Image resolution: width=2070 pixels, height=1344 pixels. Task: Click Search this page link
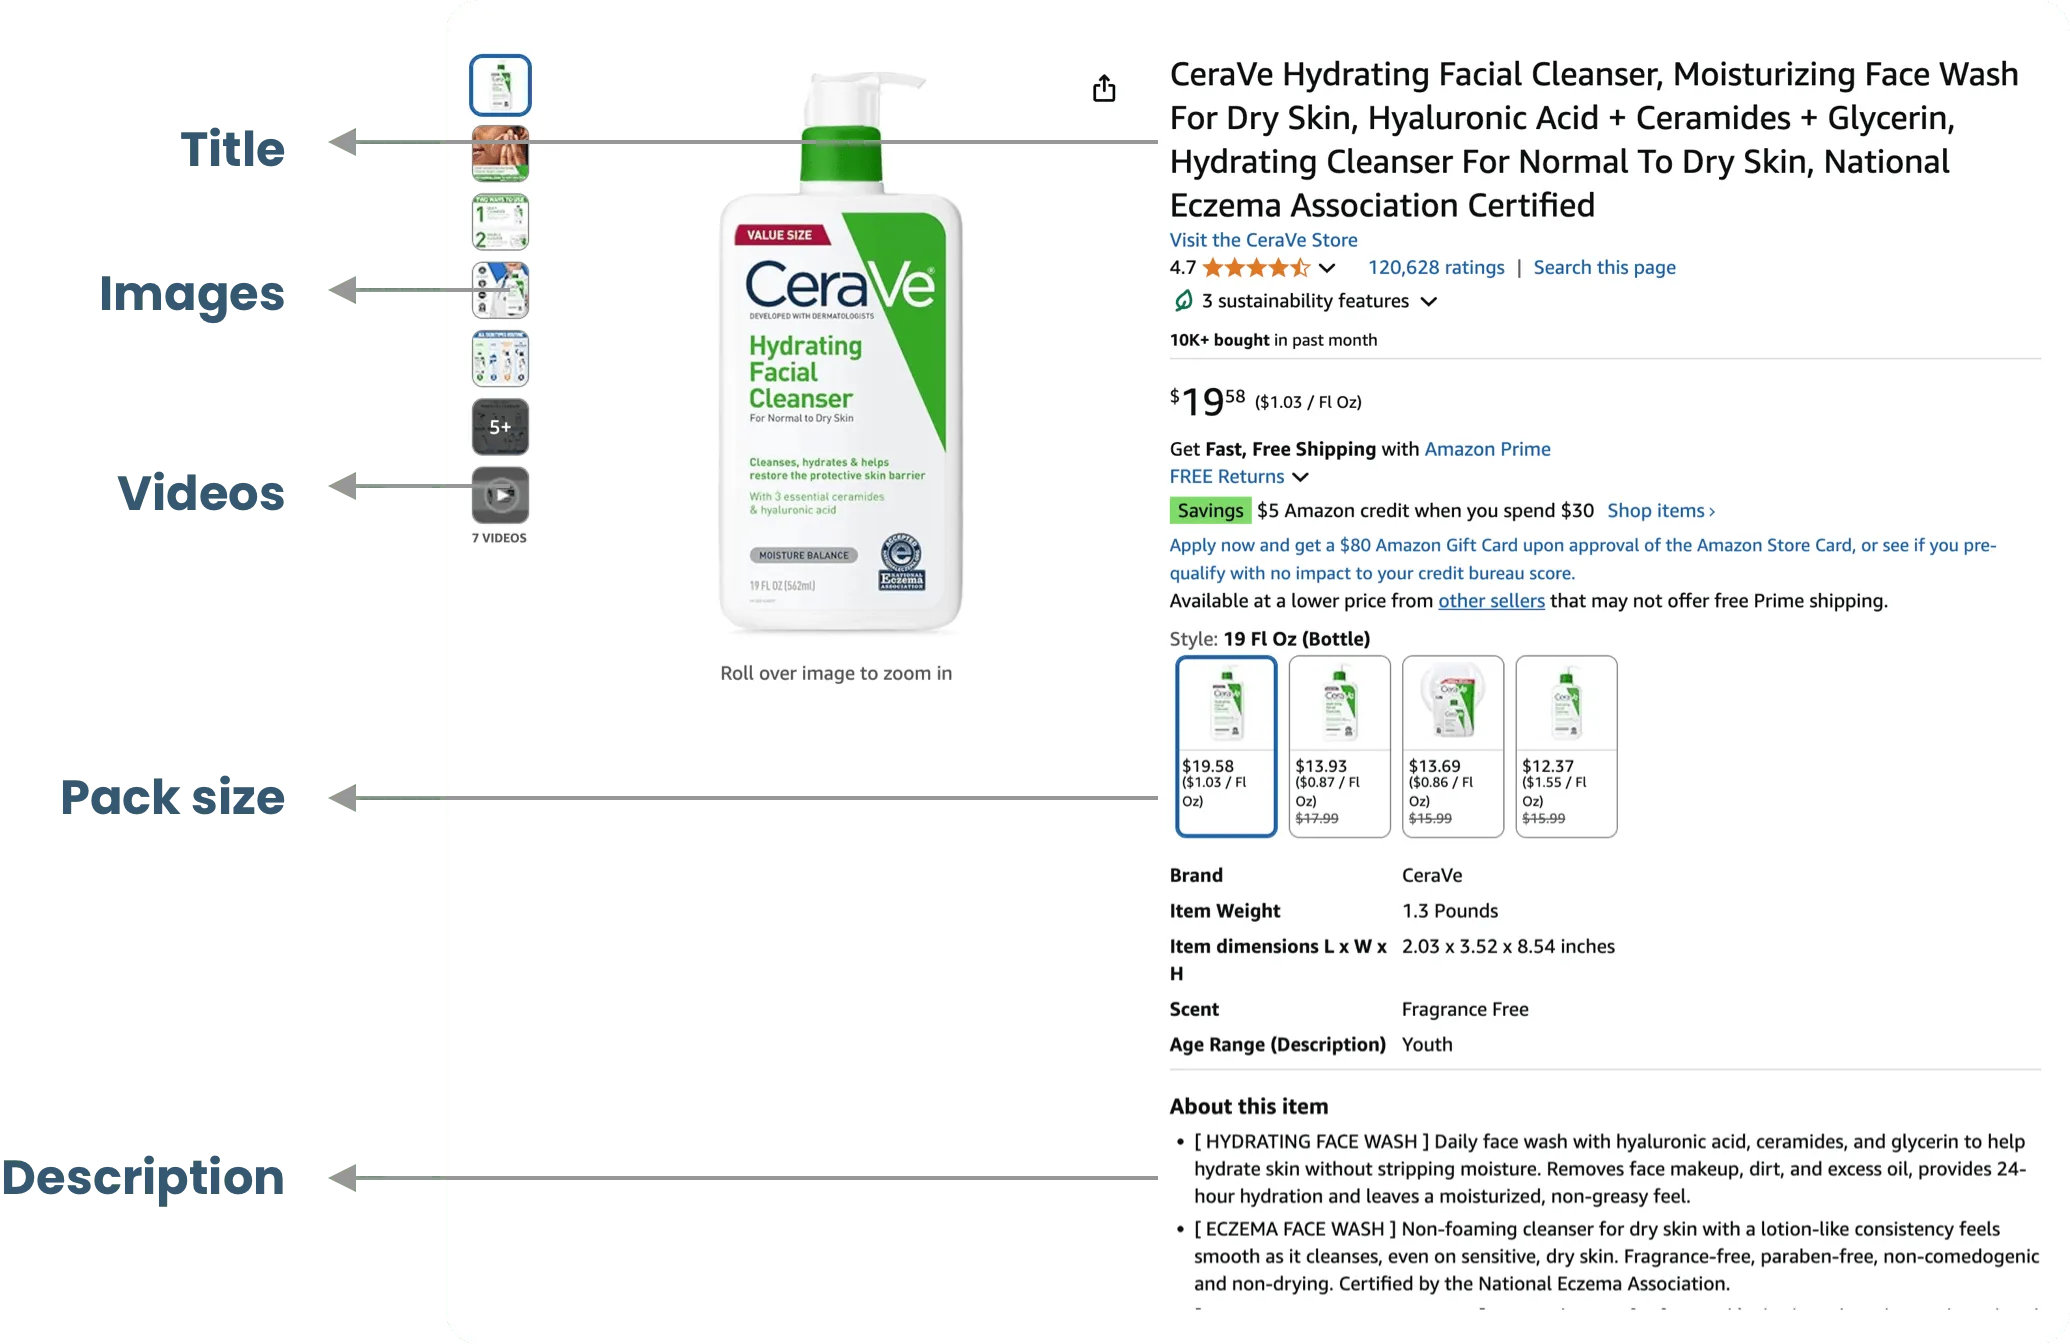[x=1604, y=267]
